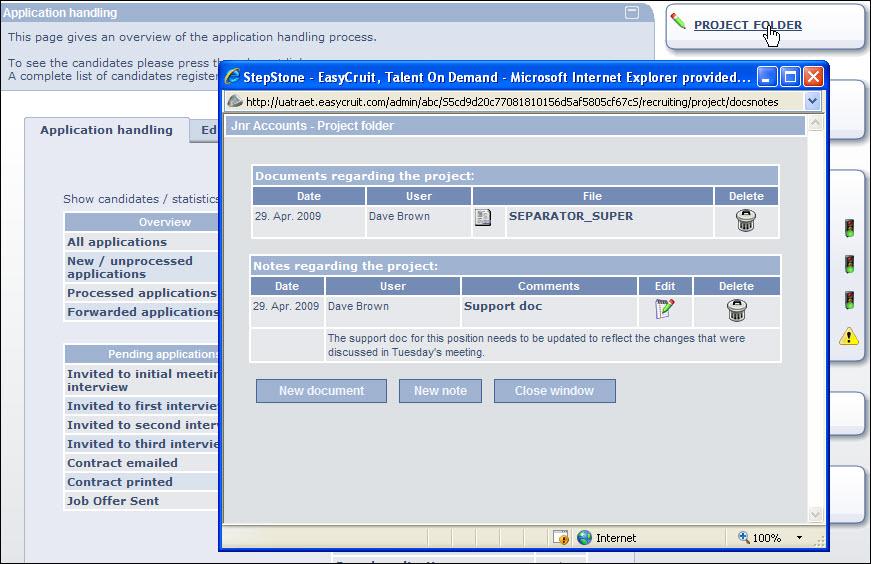Open the Support doc comment link

tap(503, 306)
